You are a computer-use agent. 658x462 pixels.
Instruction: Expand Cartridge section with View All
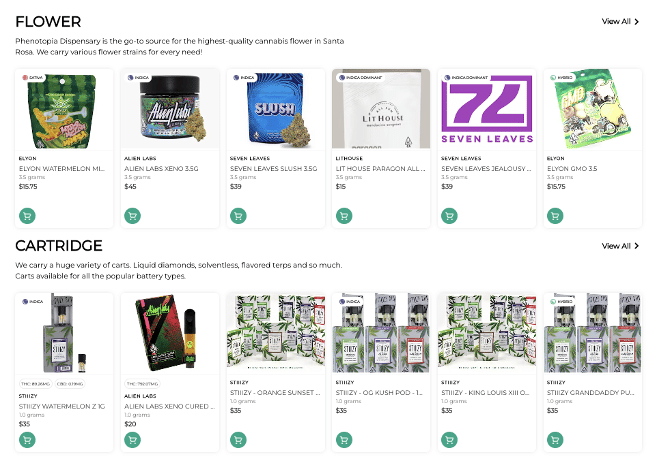(x=620, y=246)
